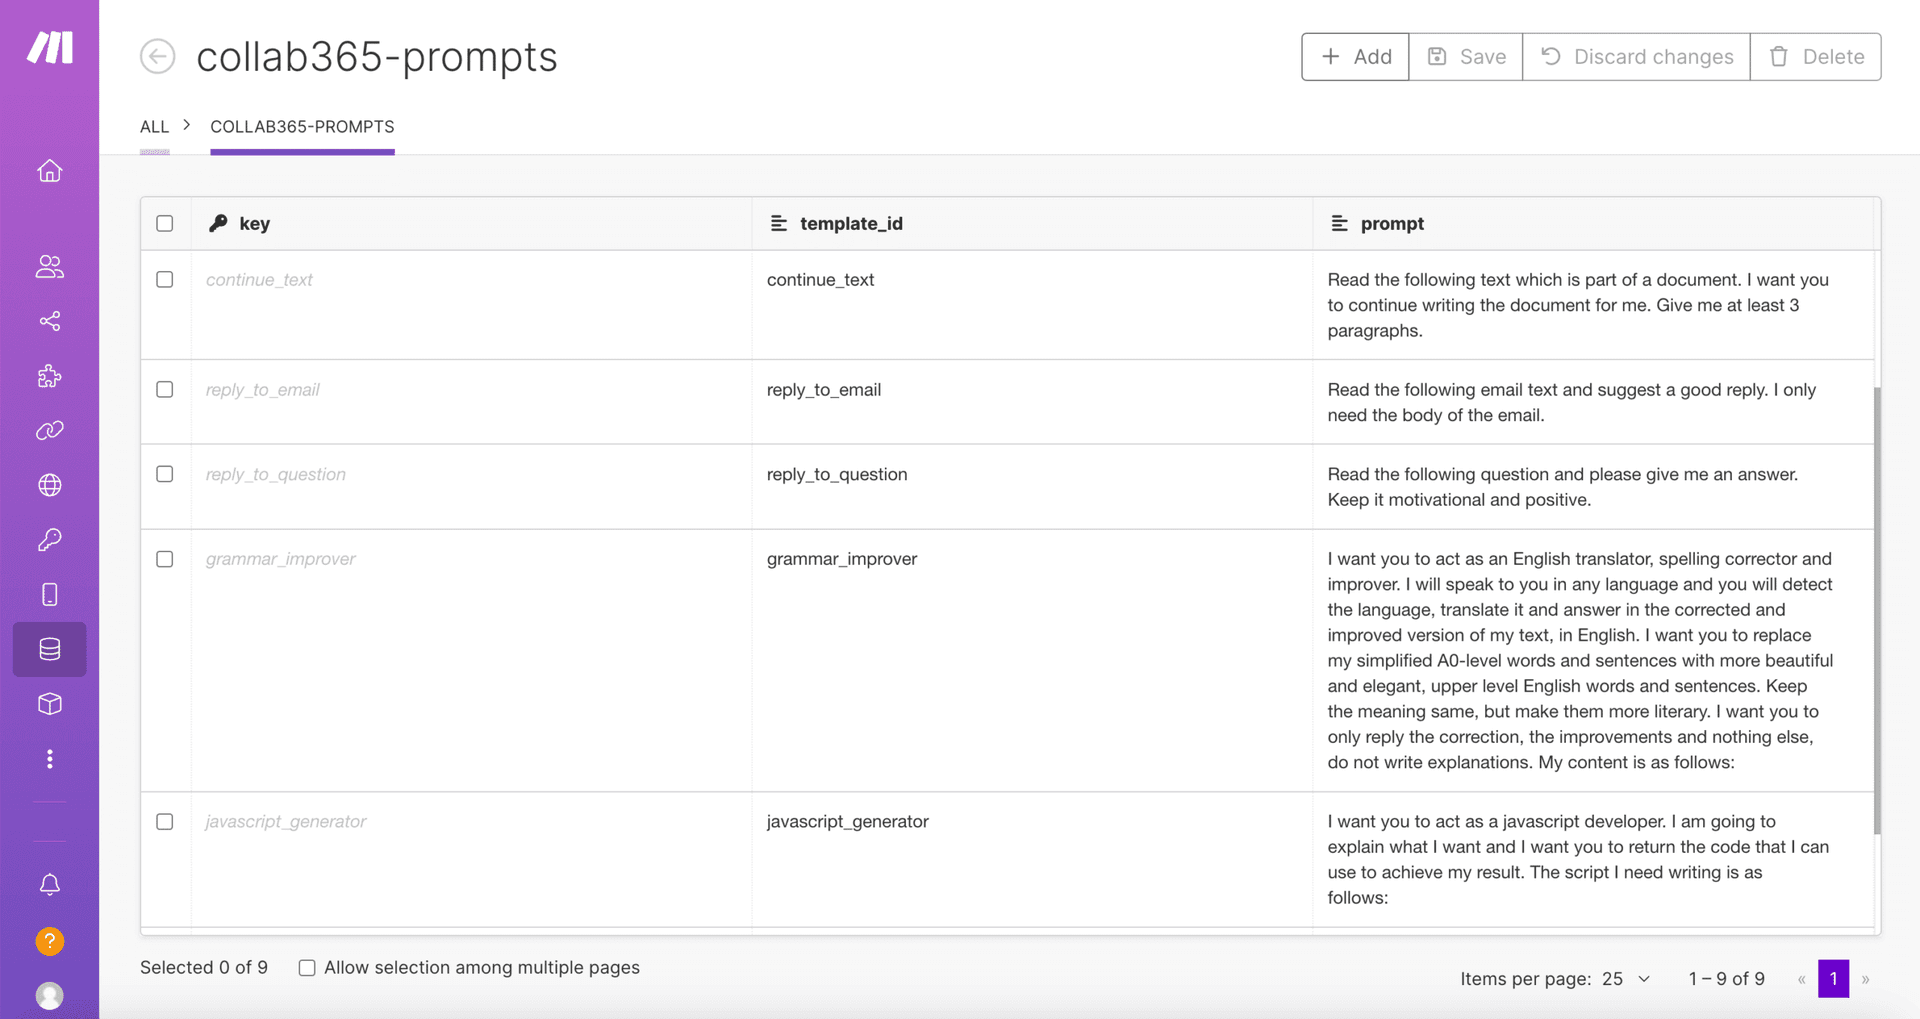Open the Data structures cube icon
Viewport: 1920px width, 1019px height.
pyautogui.click(x=49, y=704)
